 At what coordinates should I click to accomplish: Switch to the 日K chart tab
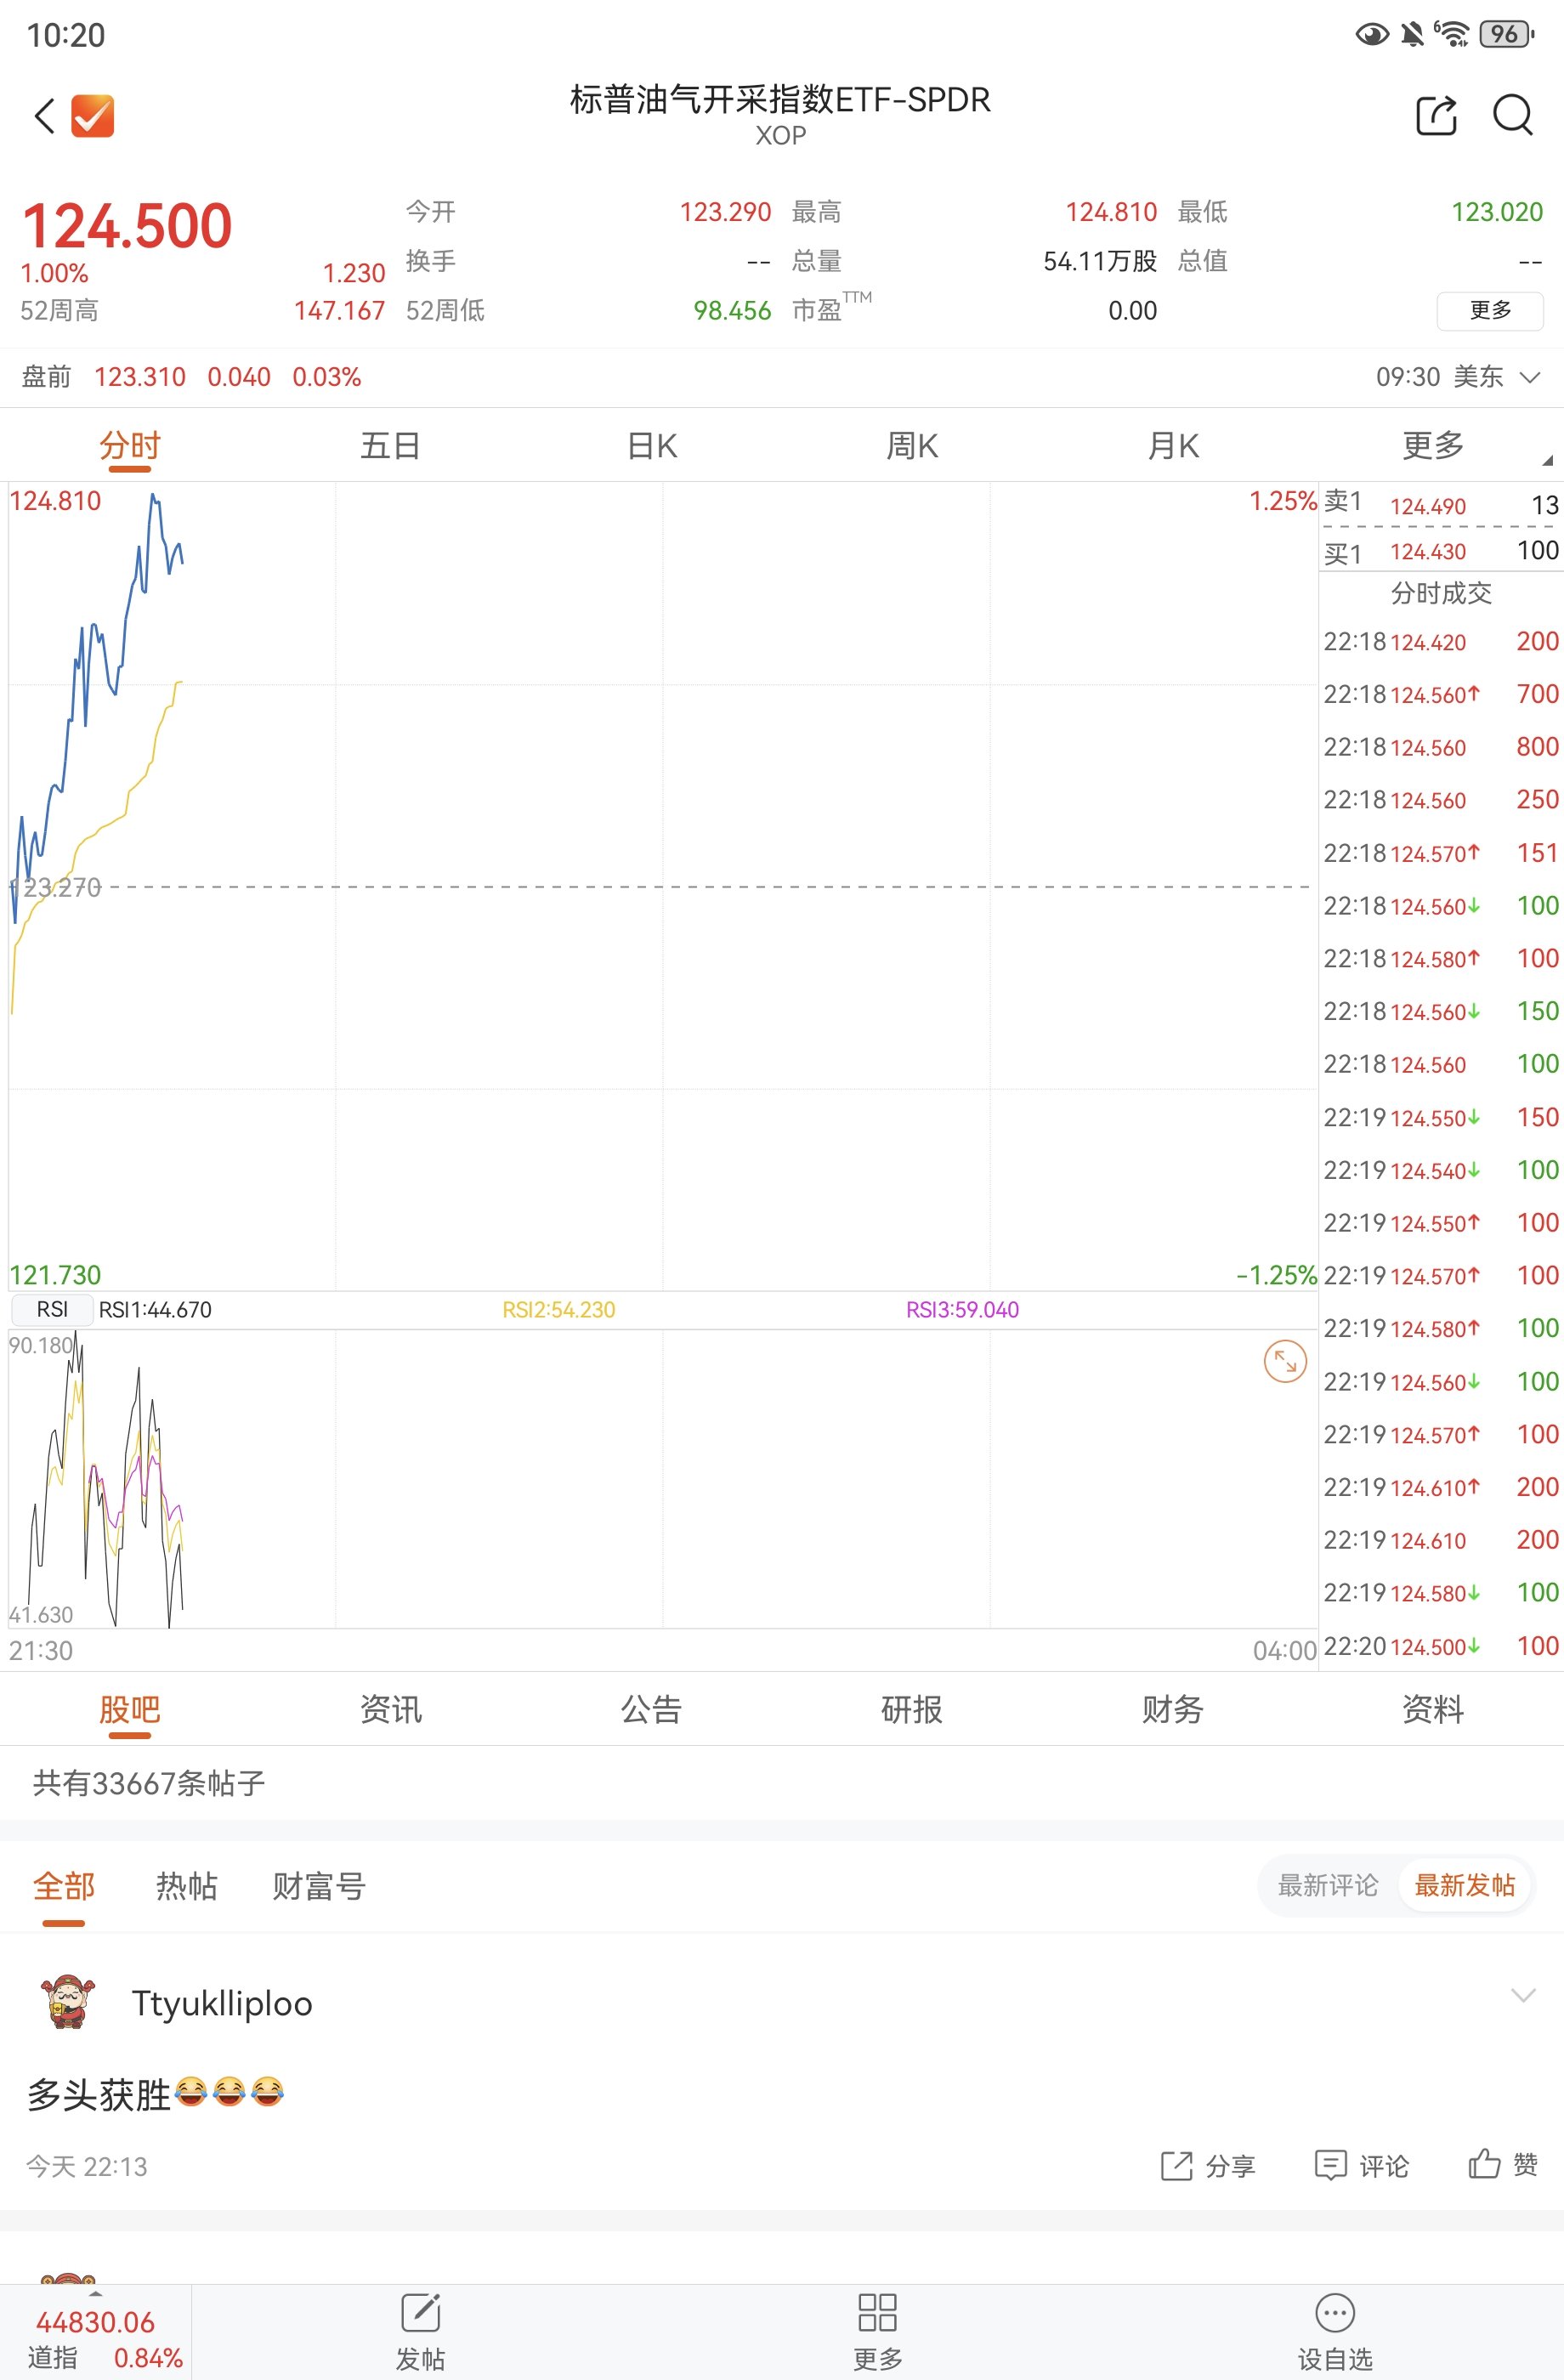(652, 446)
